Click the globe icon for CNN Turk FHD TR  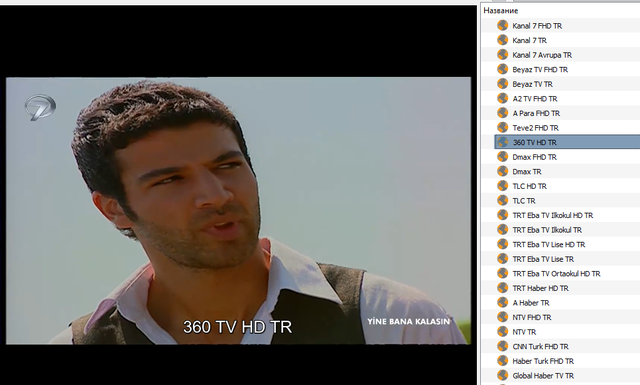click(x=502, y=346)
